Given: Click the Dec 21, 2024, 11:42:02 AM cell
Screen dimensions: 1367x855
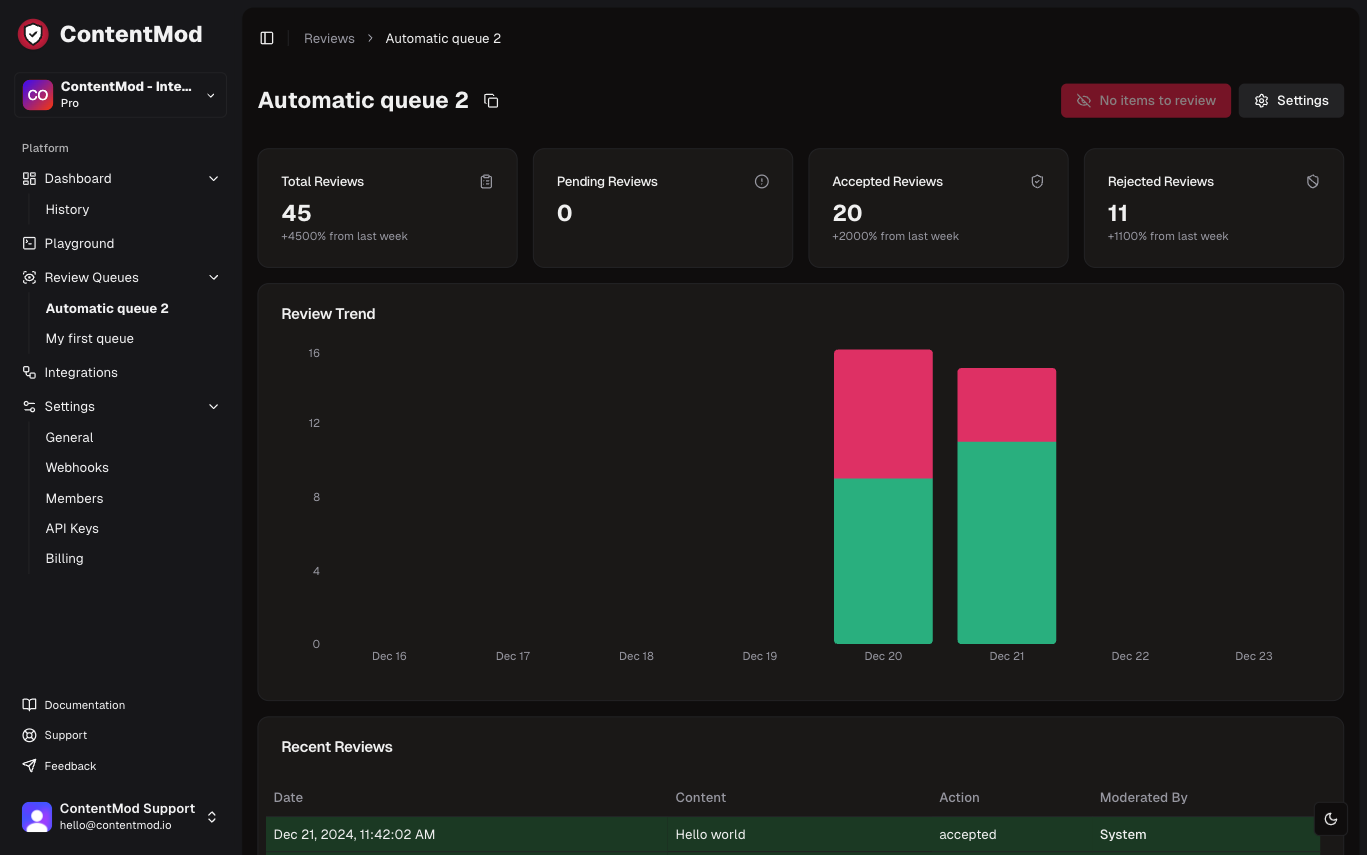Looking at the screenshot, I should pos(354,834).
